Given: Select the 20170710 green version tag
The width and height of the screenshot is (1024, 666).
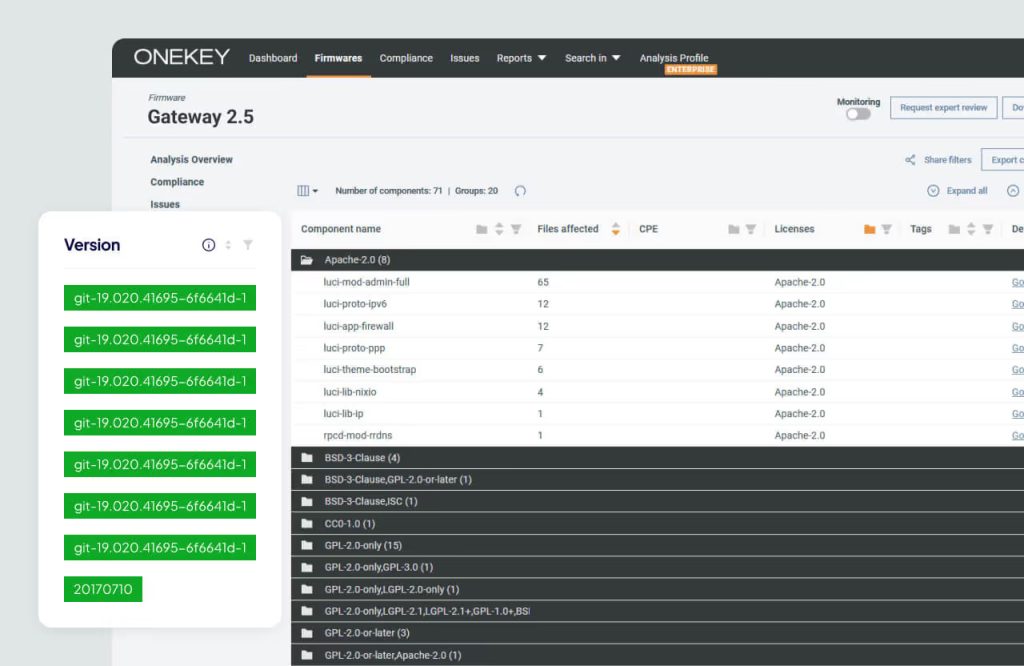Looking at the screenshot, I should tap(103, 589).
